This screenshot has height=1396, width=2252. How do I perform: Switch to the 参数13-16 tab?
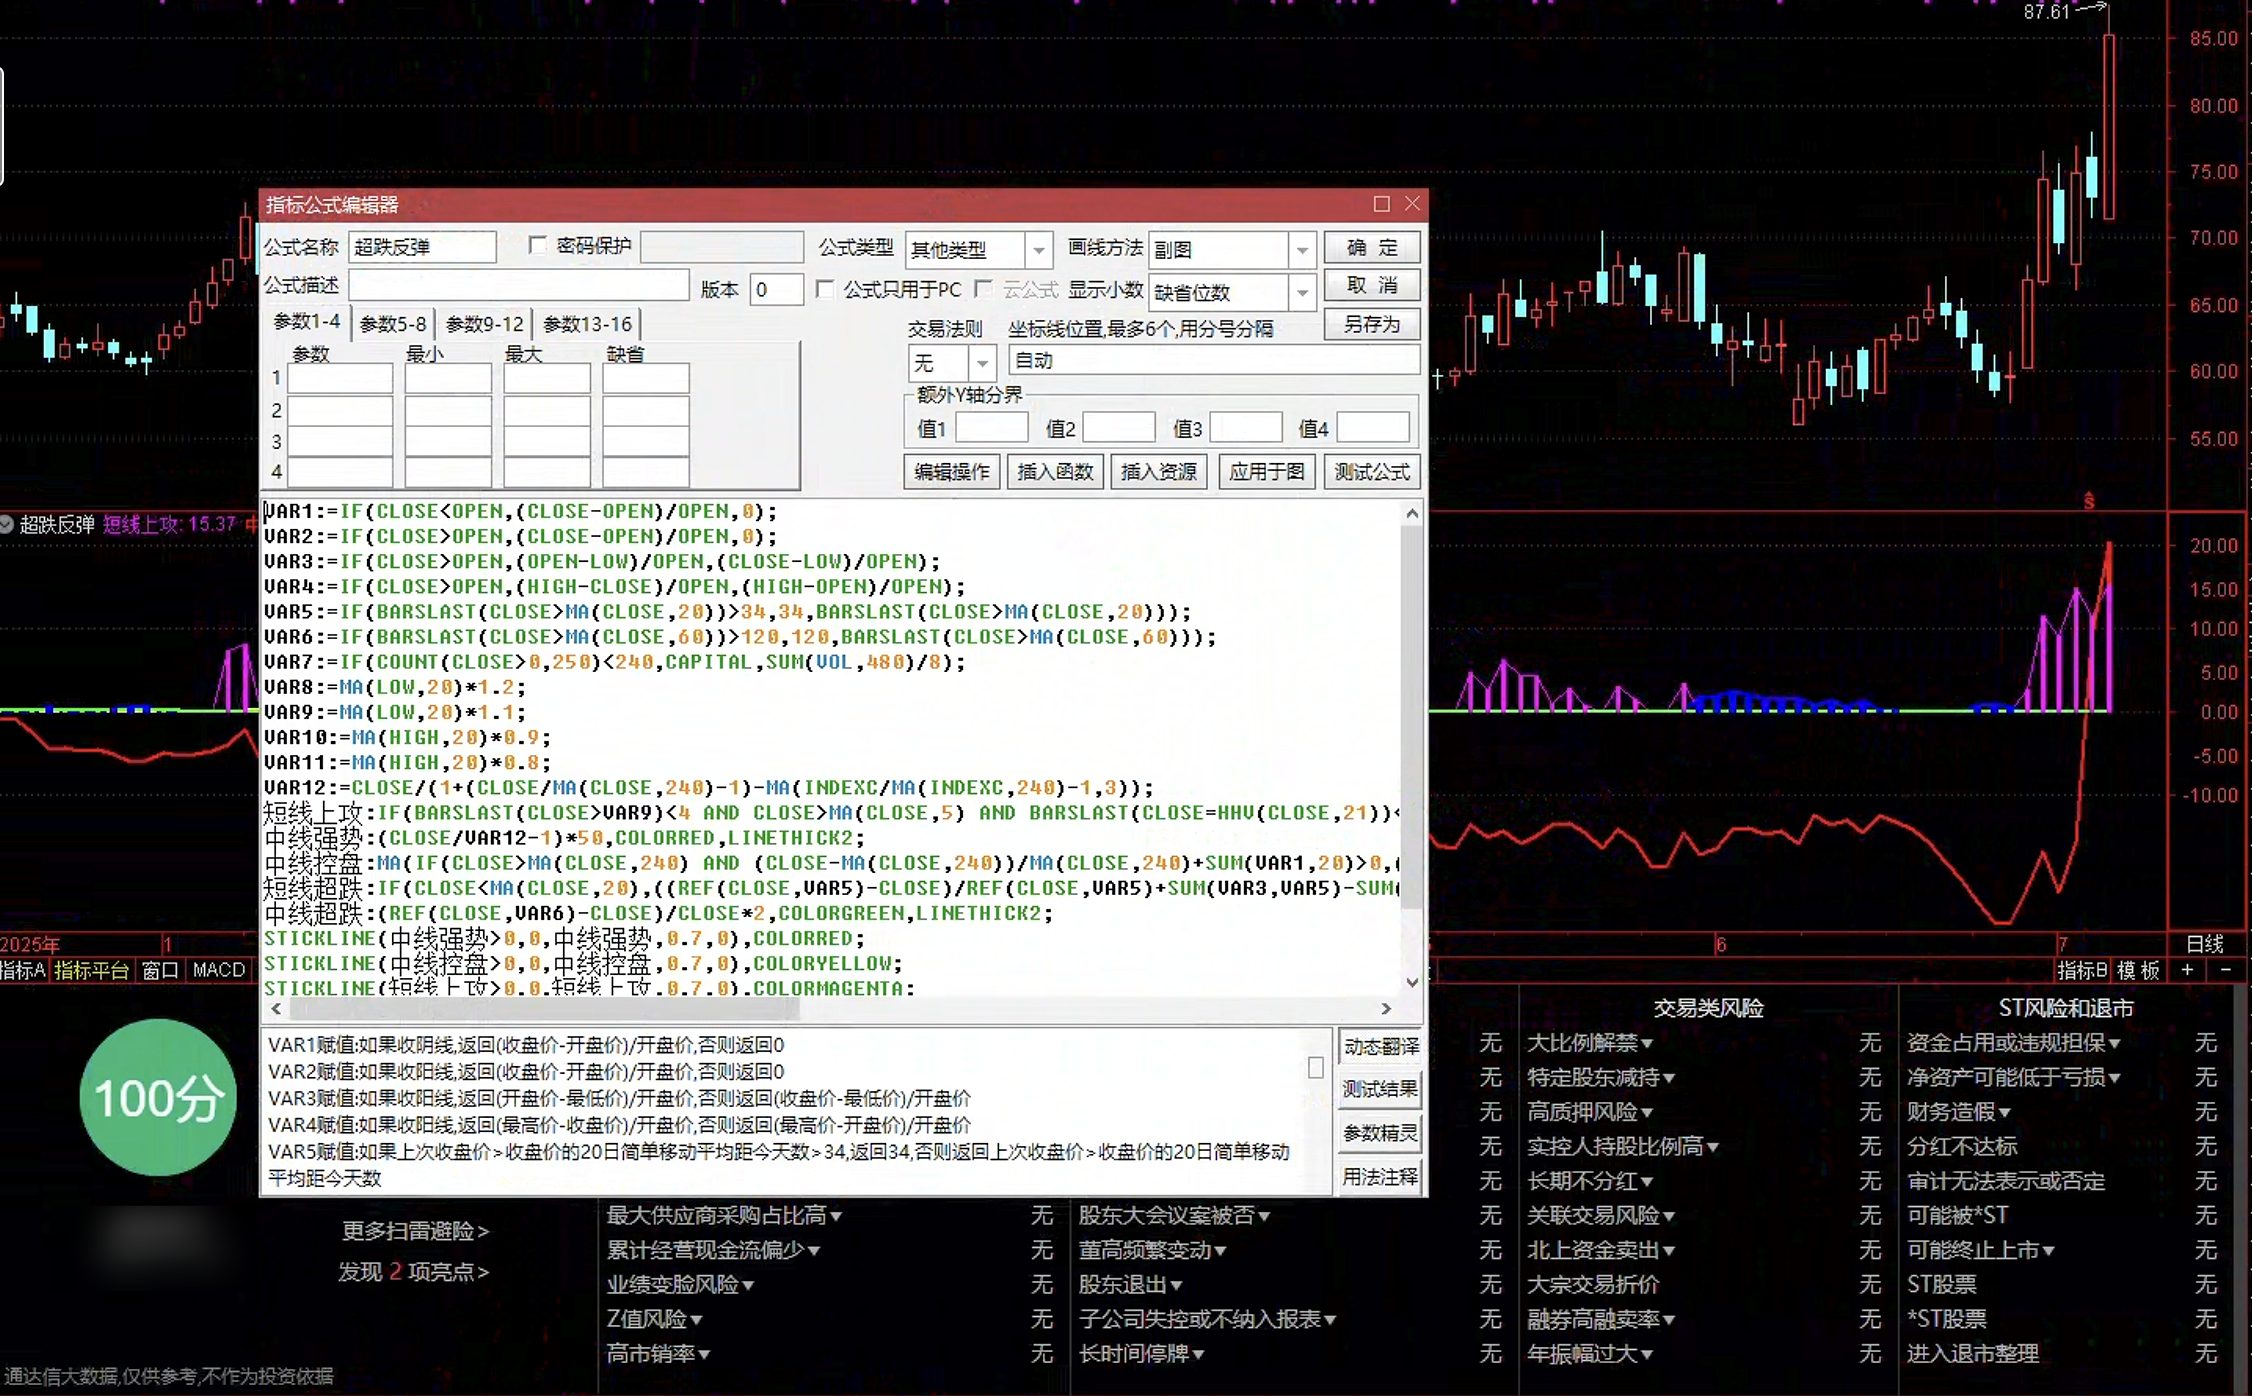coord(587,324)
